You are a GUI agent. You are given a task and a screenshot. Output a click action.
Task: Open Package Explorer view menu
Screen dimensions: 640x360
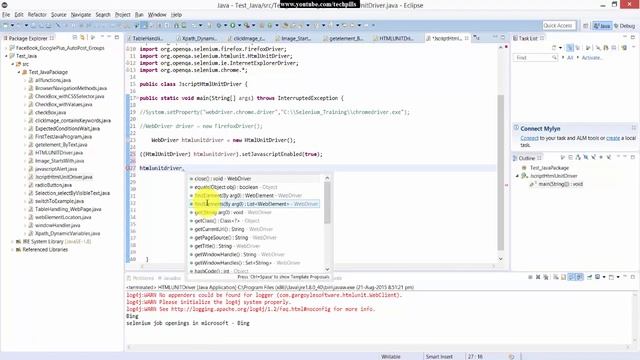click(102, 37)
